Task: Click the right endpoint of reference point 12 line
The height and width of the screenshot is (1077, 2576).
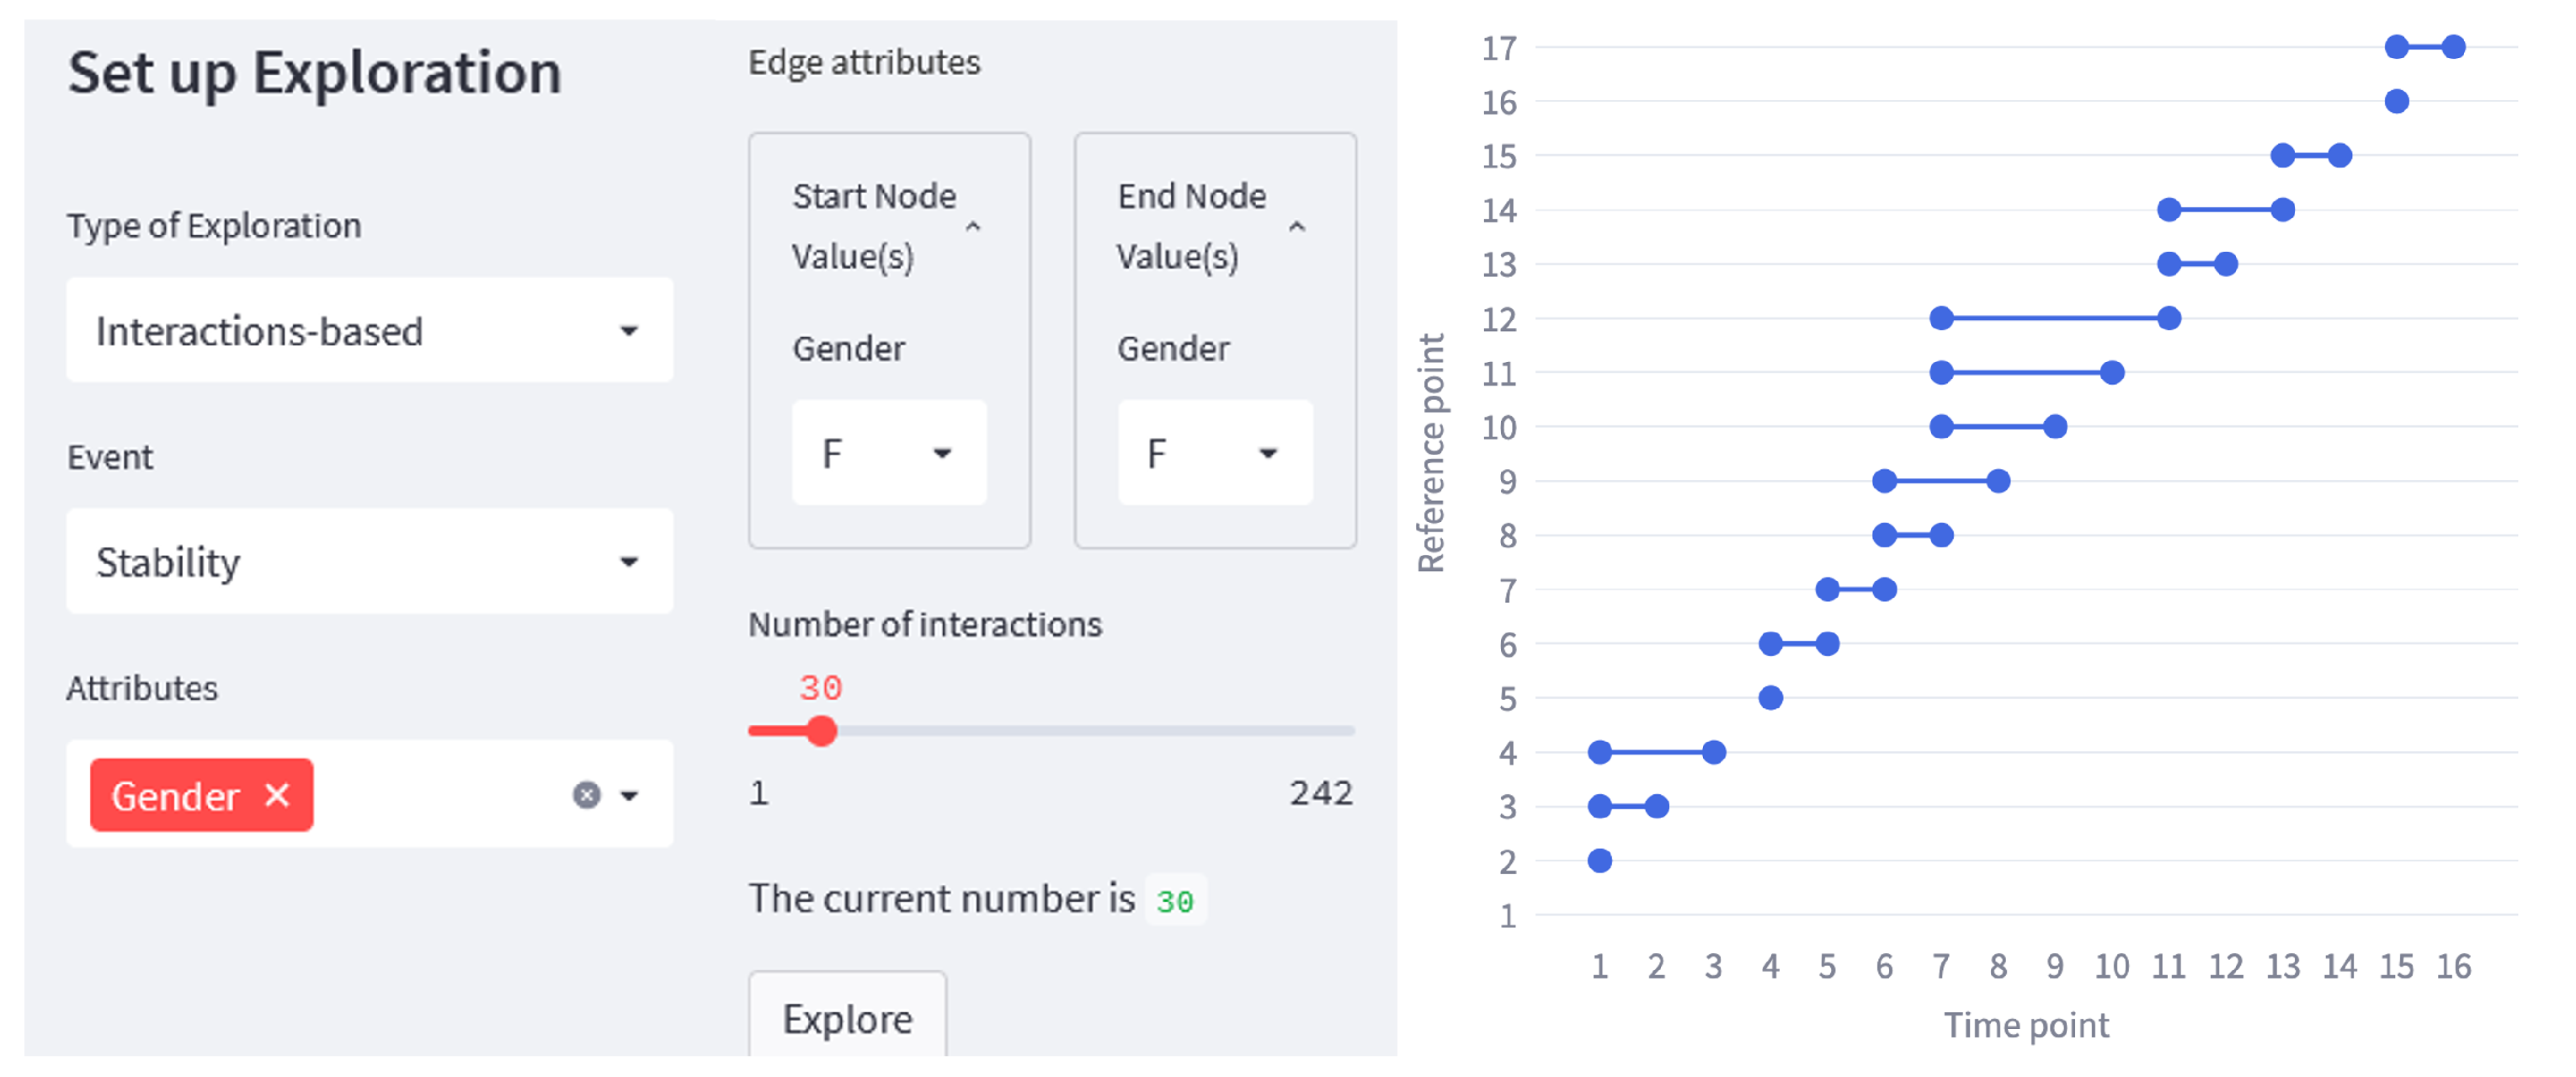Action: click(x=2168, y=318)
